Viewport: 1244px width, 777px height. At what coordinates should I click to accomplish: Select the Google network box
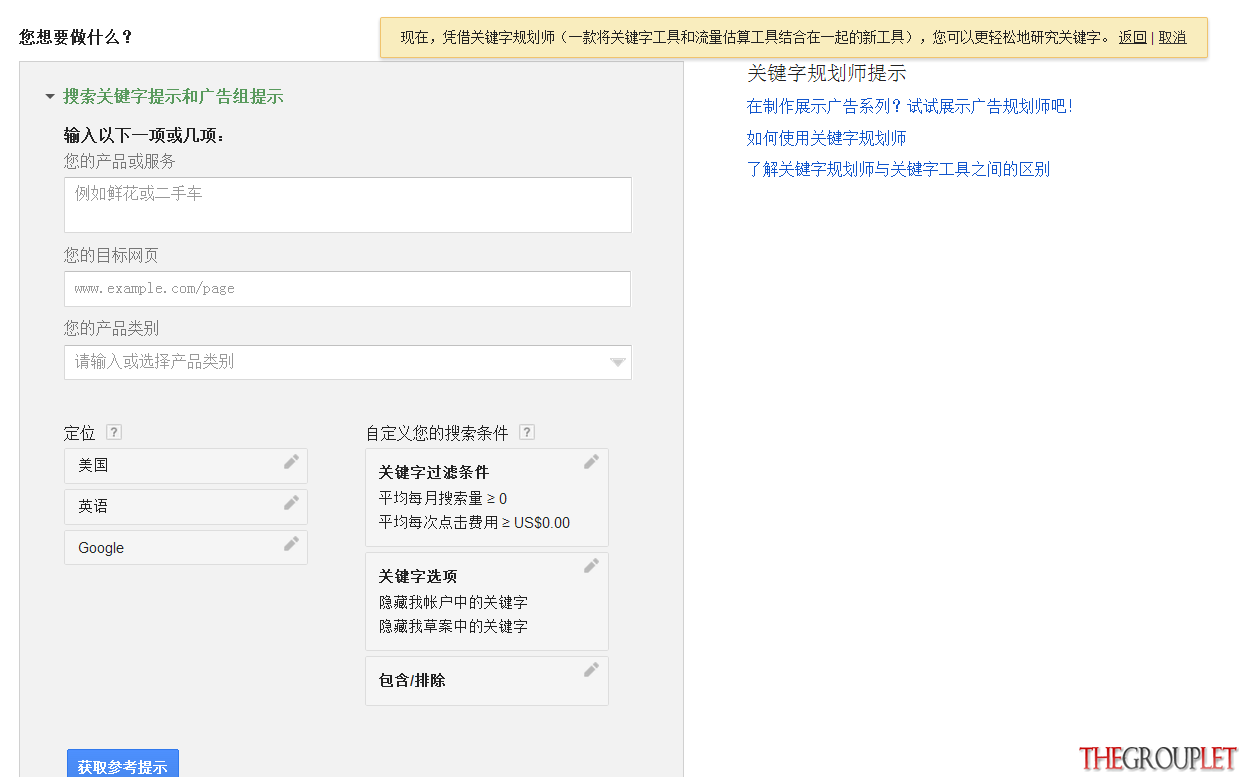click(x=186, y=548)
